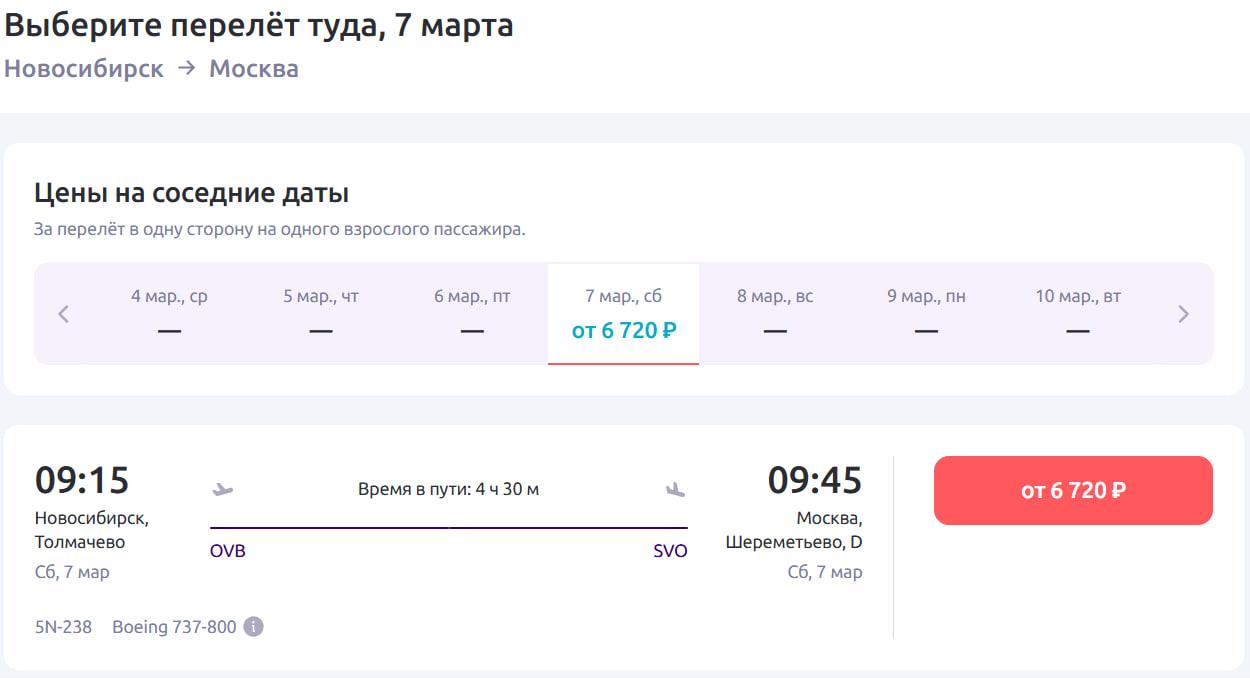Click the 09:15 departure time

82,481
